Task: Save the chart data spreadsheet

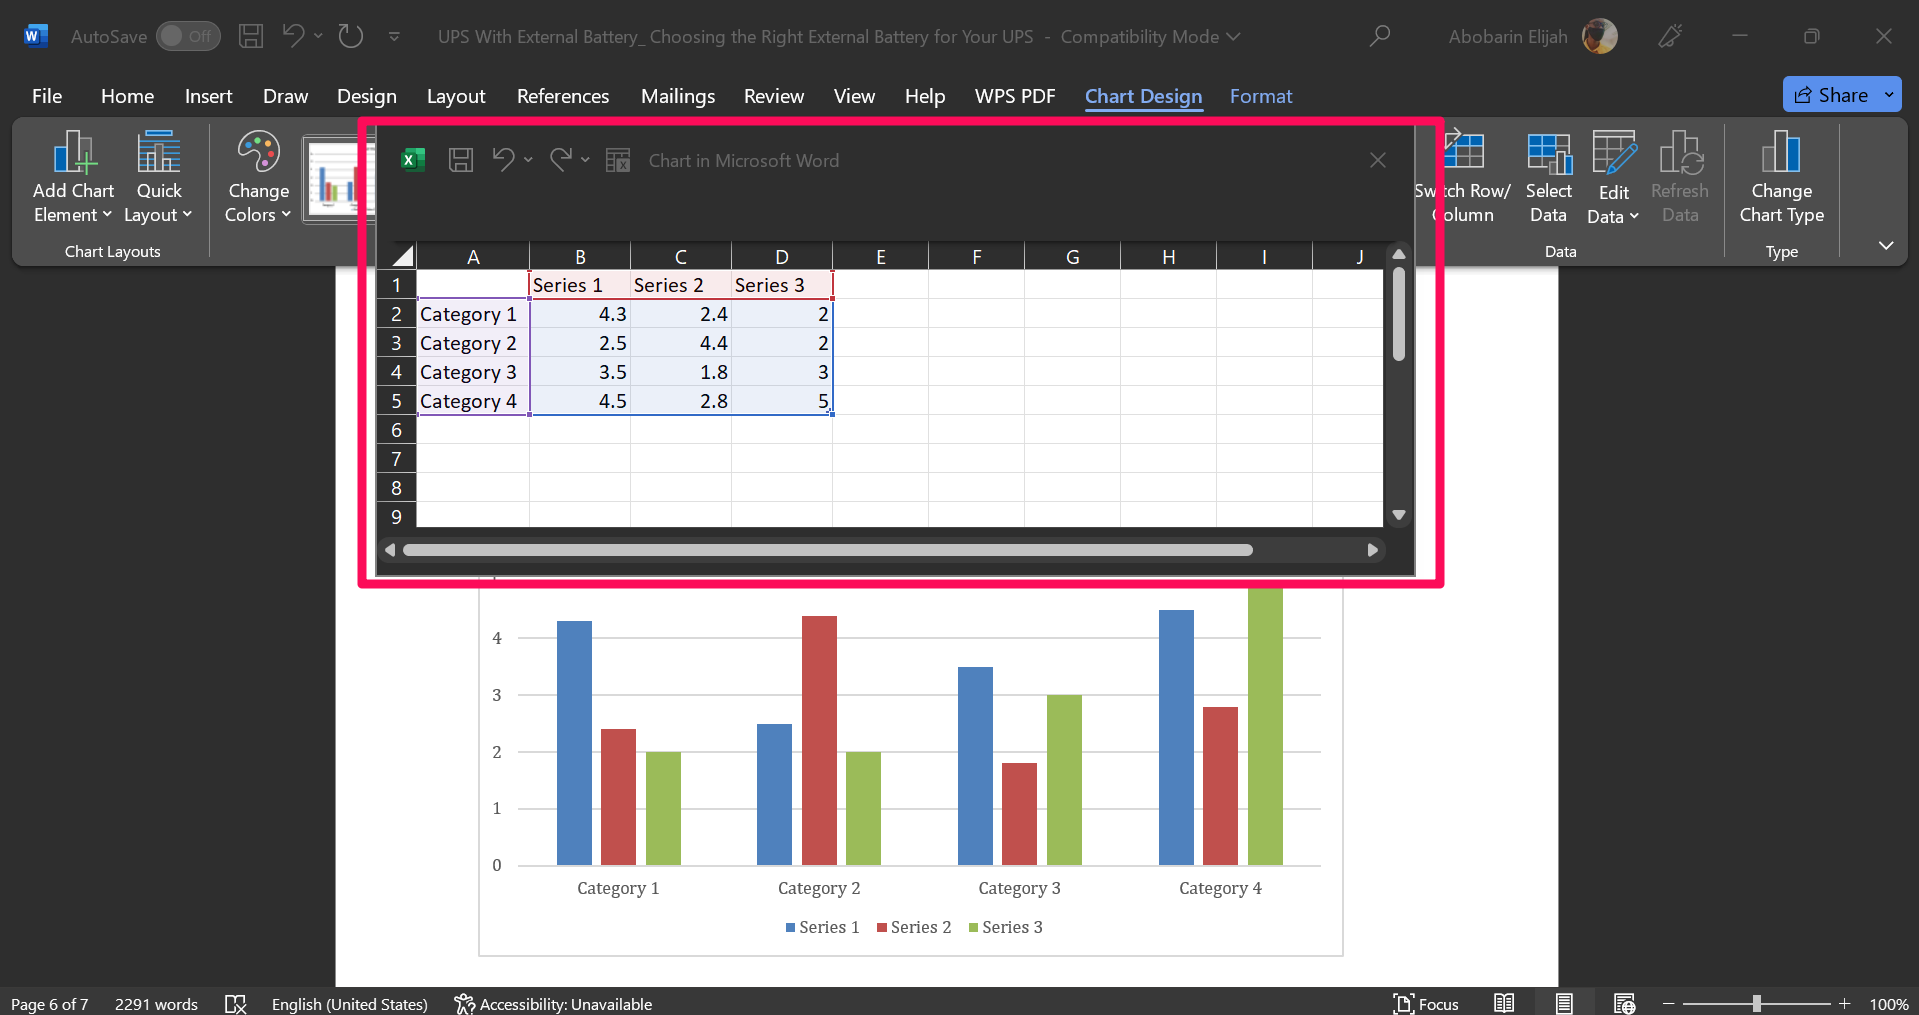Action: pos(461,160)
